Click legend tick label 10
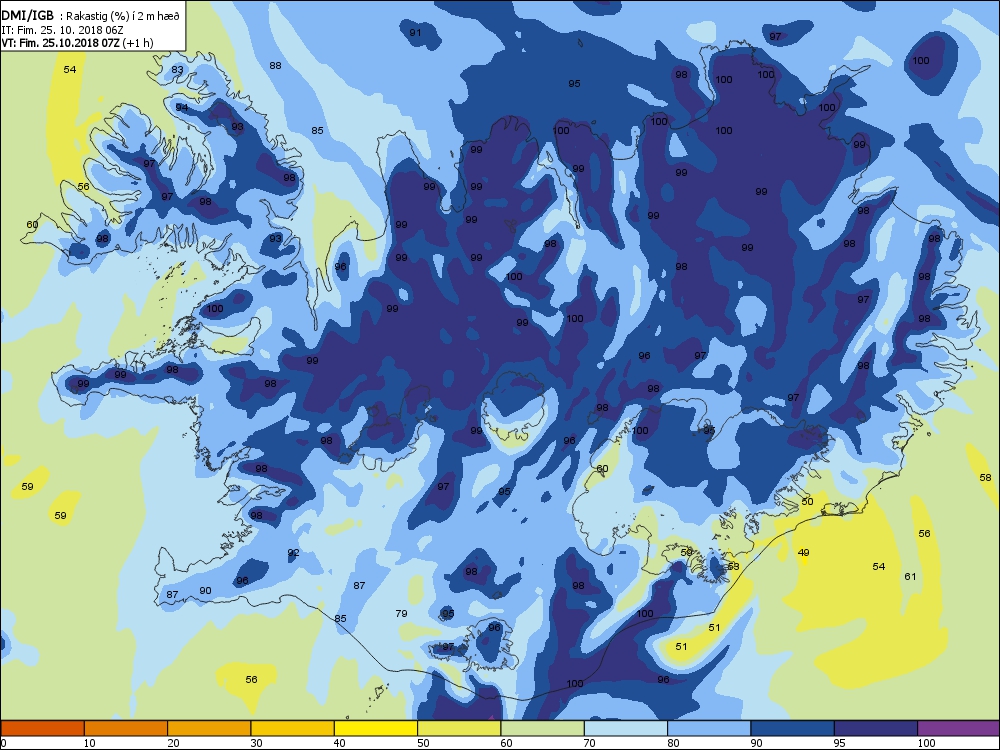 (89, 743)
